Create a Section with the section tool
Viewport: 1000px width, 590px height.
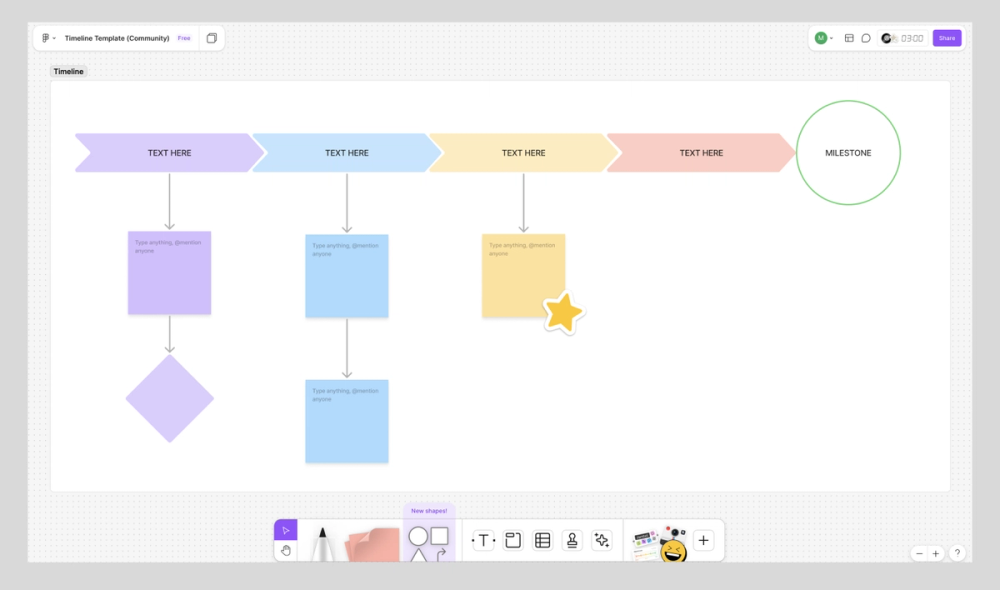[512, 539]
